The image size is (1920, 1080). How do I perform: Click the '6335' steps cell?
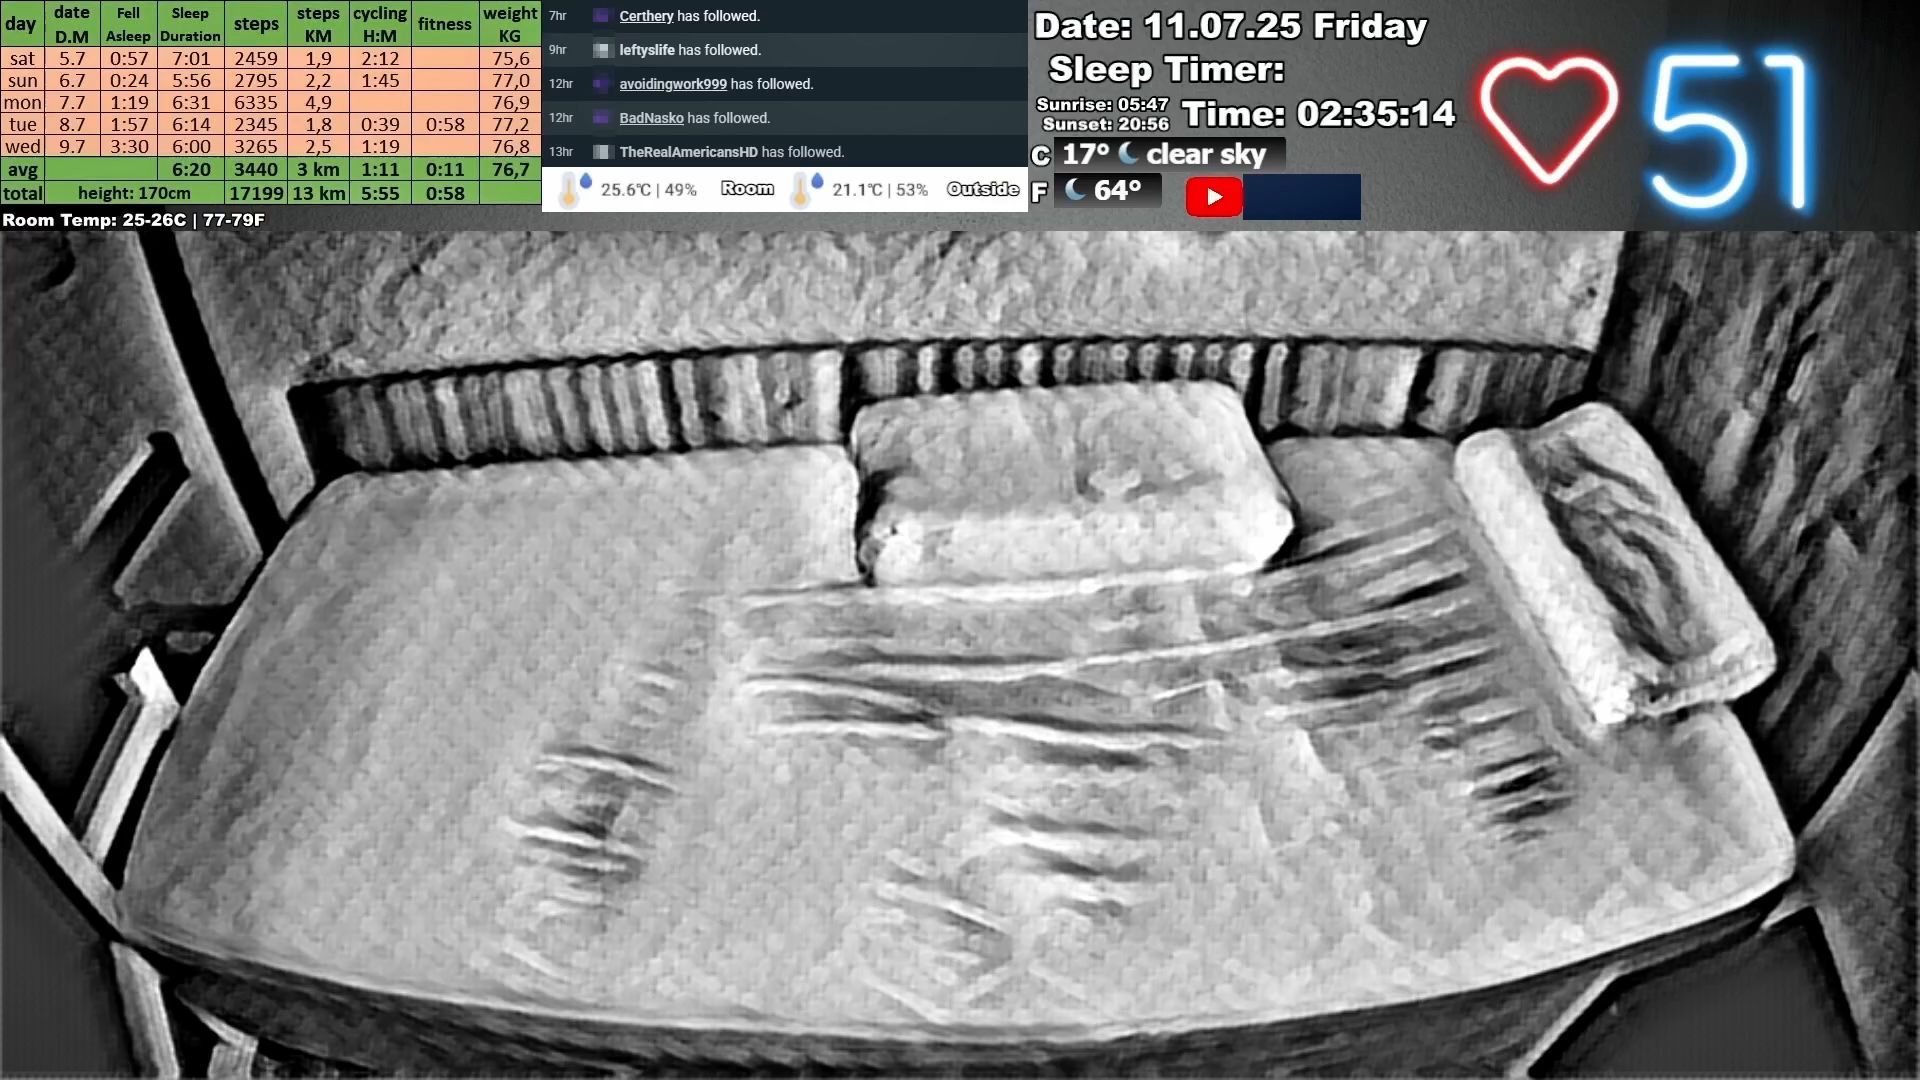[256, 102]
